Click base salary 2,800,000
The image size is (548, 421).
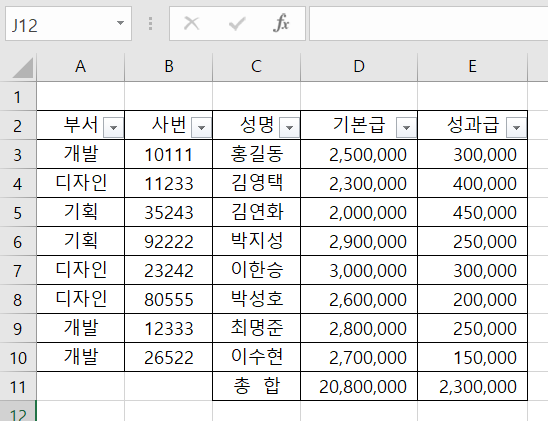click(x=359, y=328)
